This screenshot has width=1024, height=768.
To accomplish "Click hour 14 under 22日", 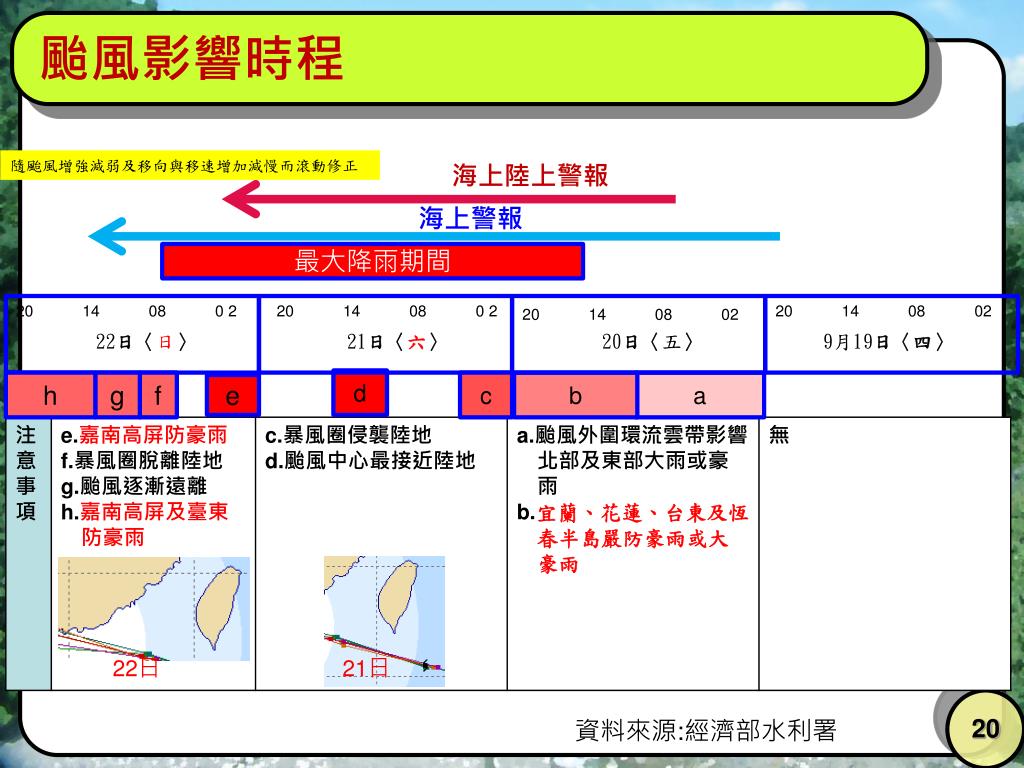I will coord(91,312).
